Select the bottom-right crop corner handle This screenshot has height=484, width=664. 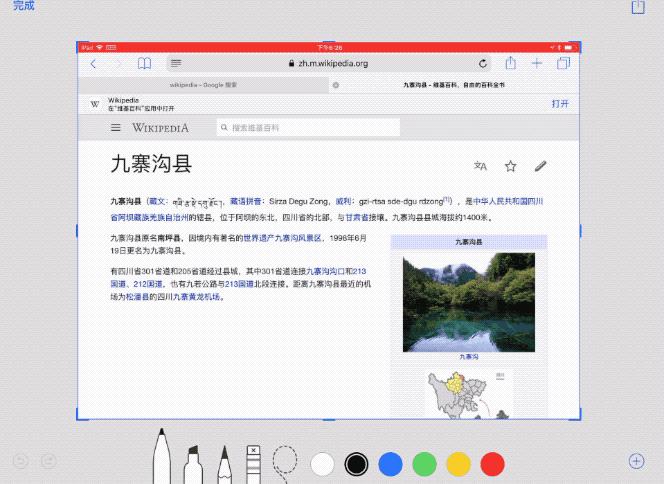(577, 415)
